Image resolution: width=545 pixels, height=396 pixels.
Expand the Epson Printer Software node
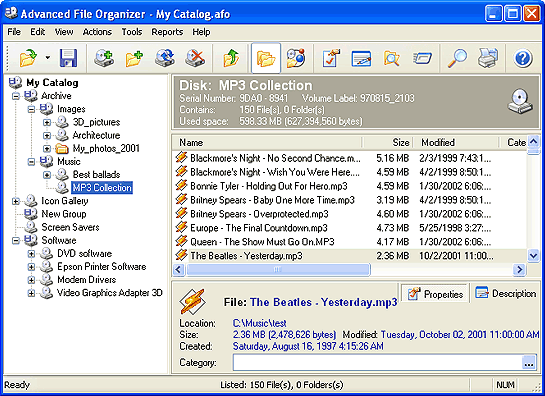32,267
